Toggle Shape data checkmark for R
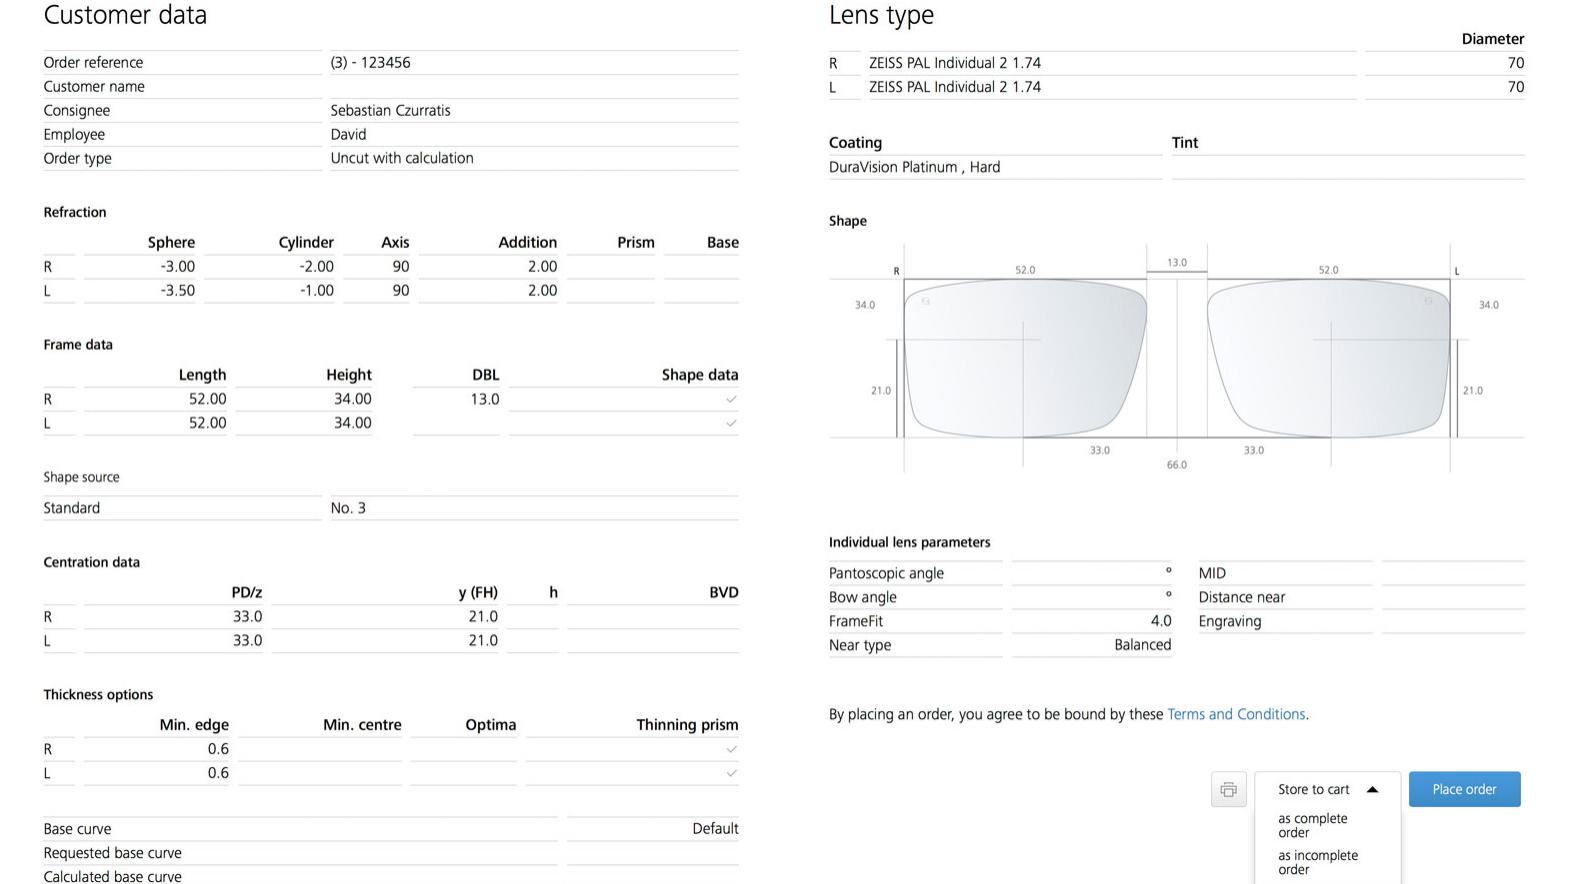 tap(731, 399)
